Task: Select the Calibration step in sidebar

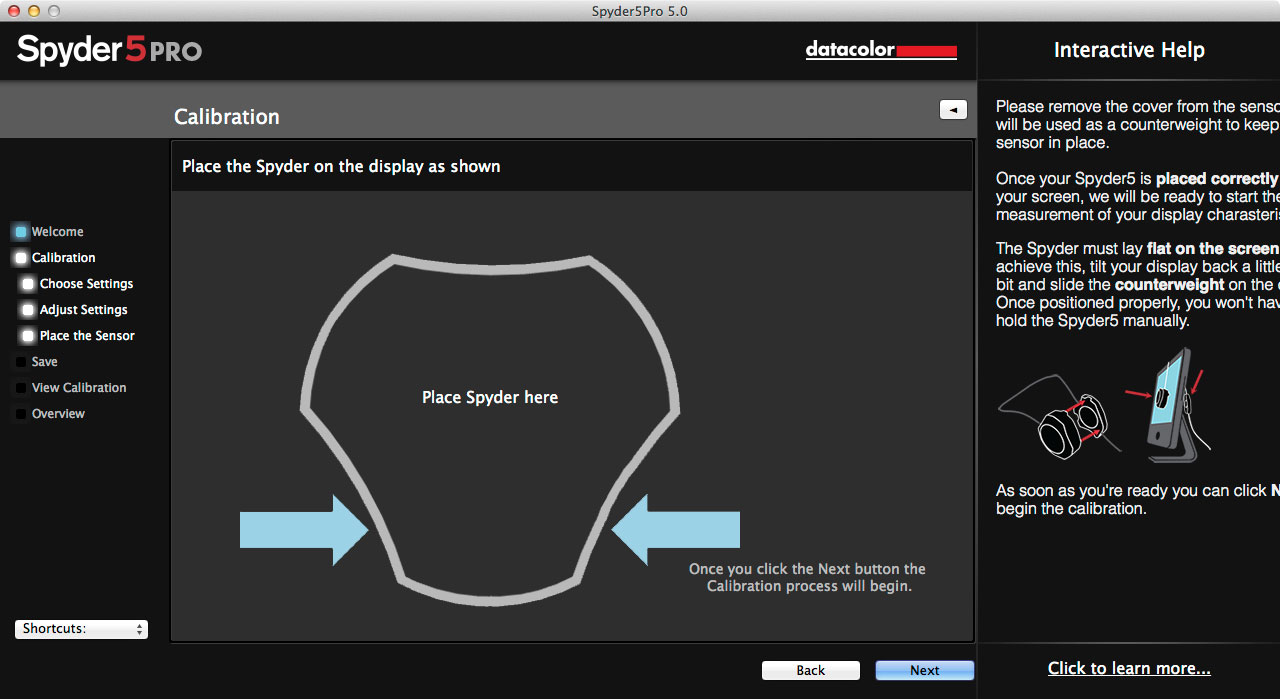Action: (x=64, y=258)
